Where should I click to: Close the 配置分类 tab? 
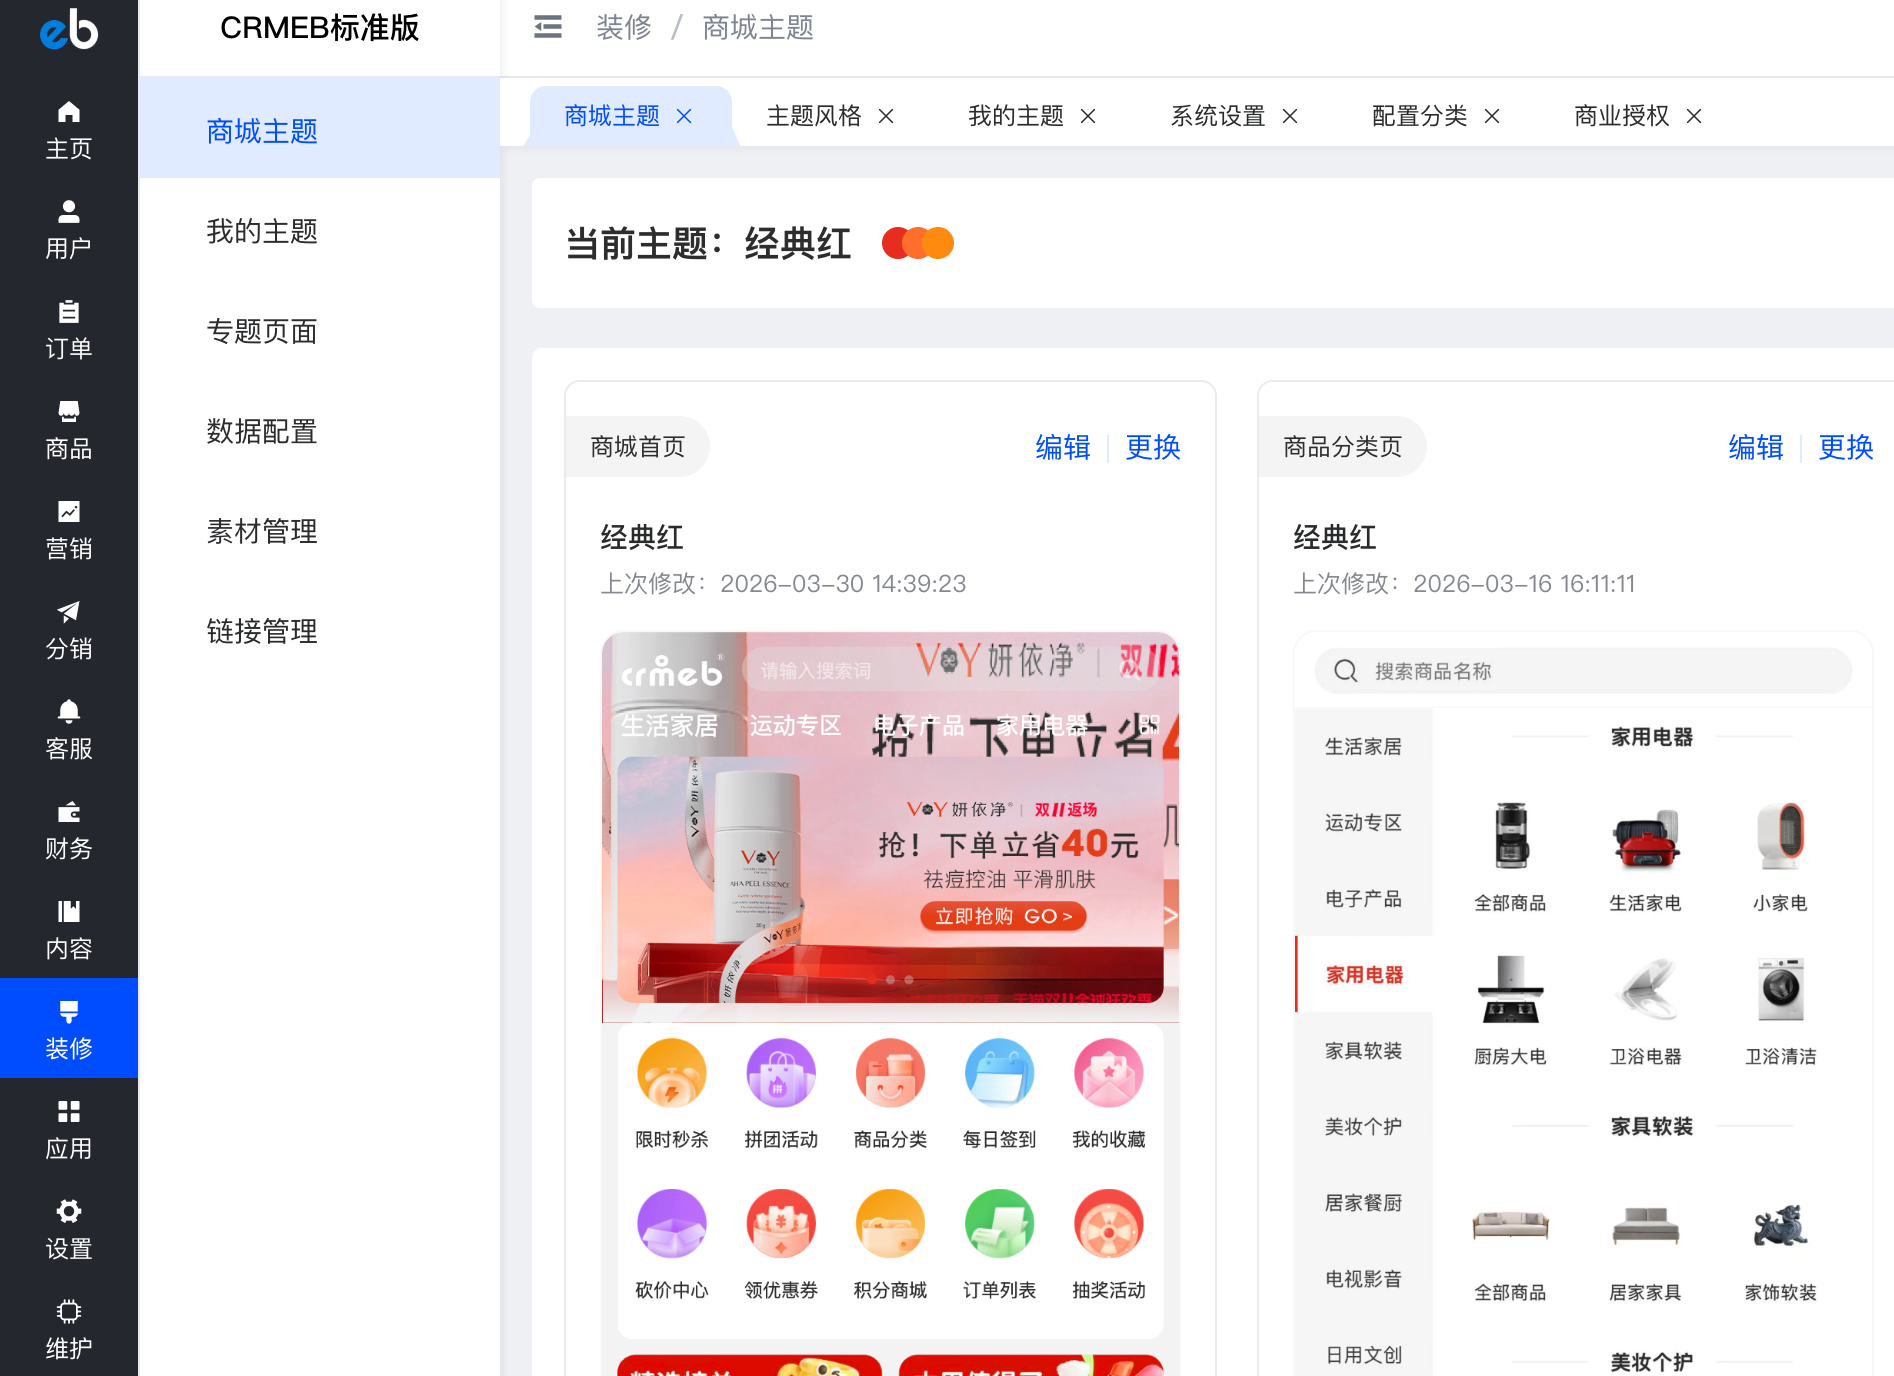(1492, 116)
